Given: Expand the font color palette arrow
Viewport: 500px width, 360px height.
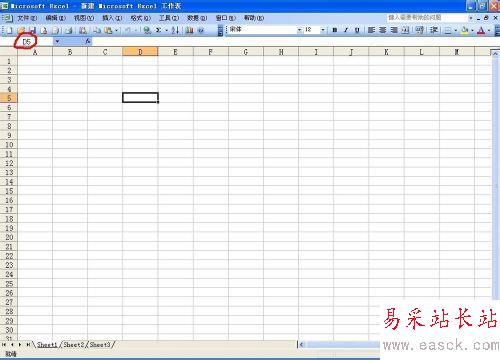Looking at the screenshot, I should [x=489, y=30].
